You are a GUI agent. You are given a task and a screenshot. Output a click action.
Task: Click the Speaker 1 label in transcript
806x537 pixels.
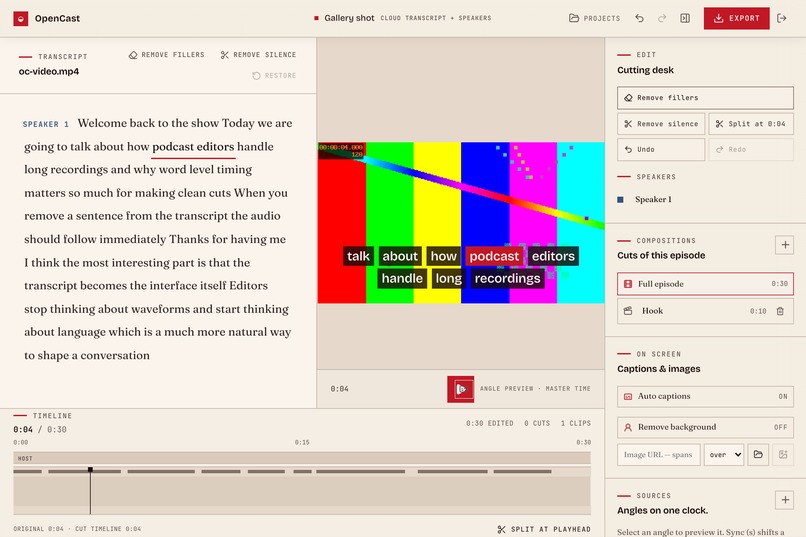pos(46,124)
